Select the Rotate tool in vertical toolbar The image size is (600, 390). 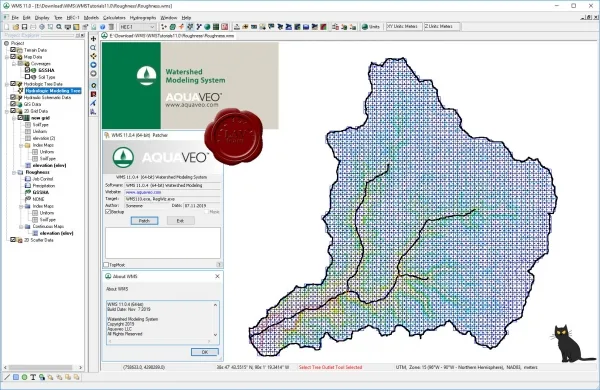pyautogui.click(x=93, y=56)
